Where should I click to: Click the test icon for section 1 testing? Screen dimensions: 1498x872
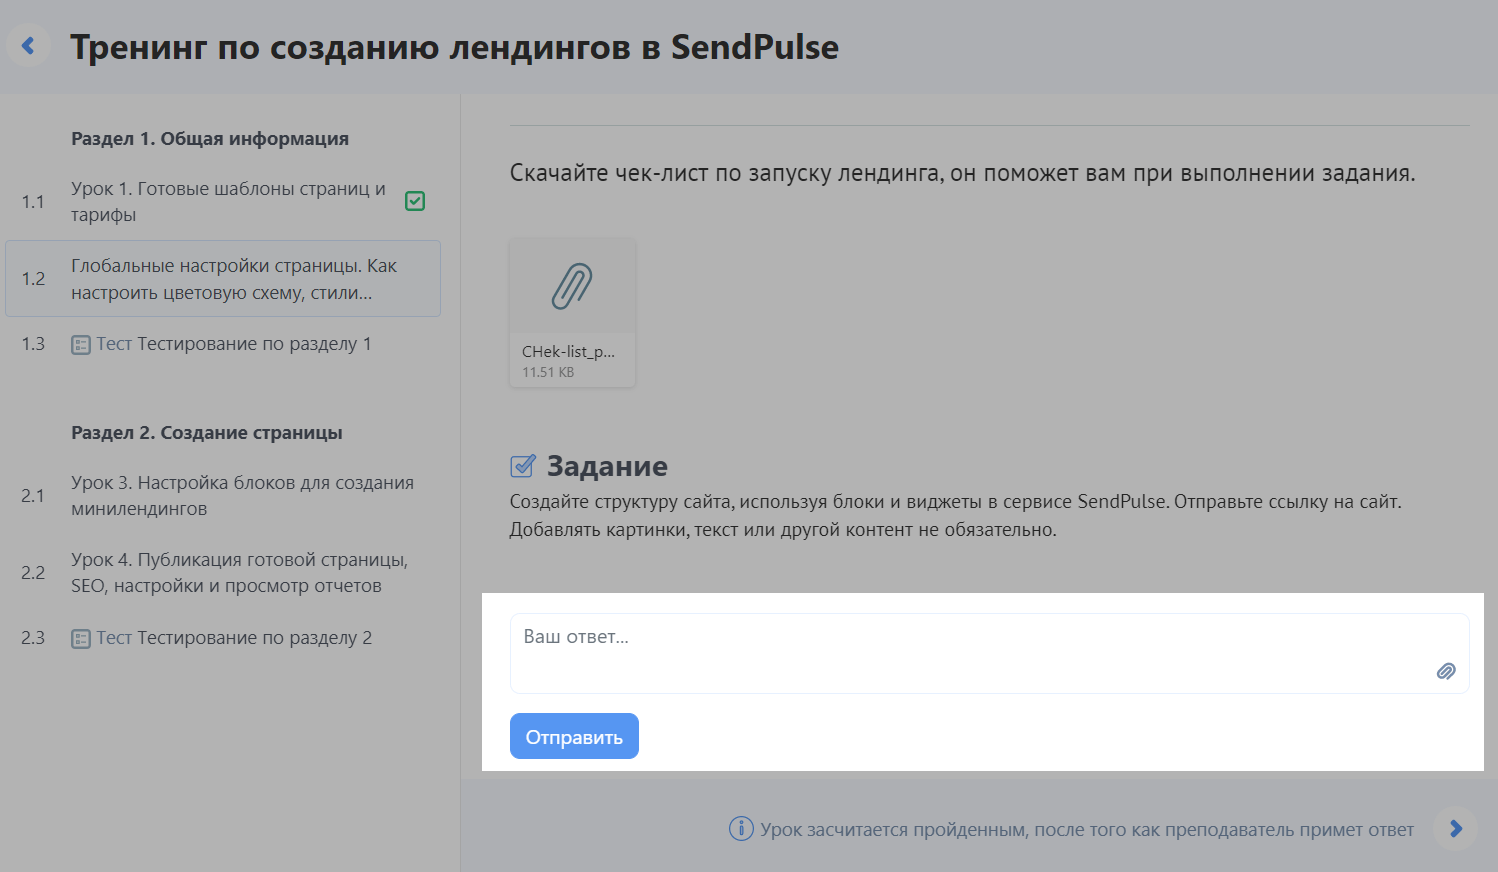(x=81, y=345)
